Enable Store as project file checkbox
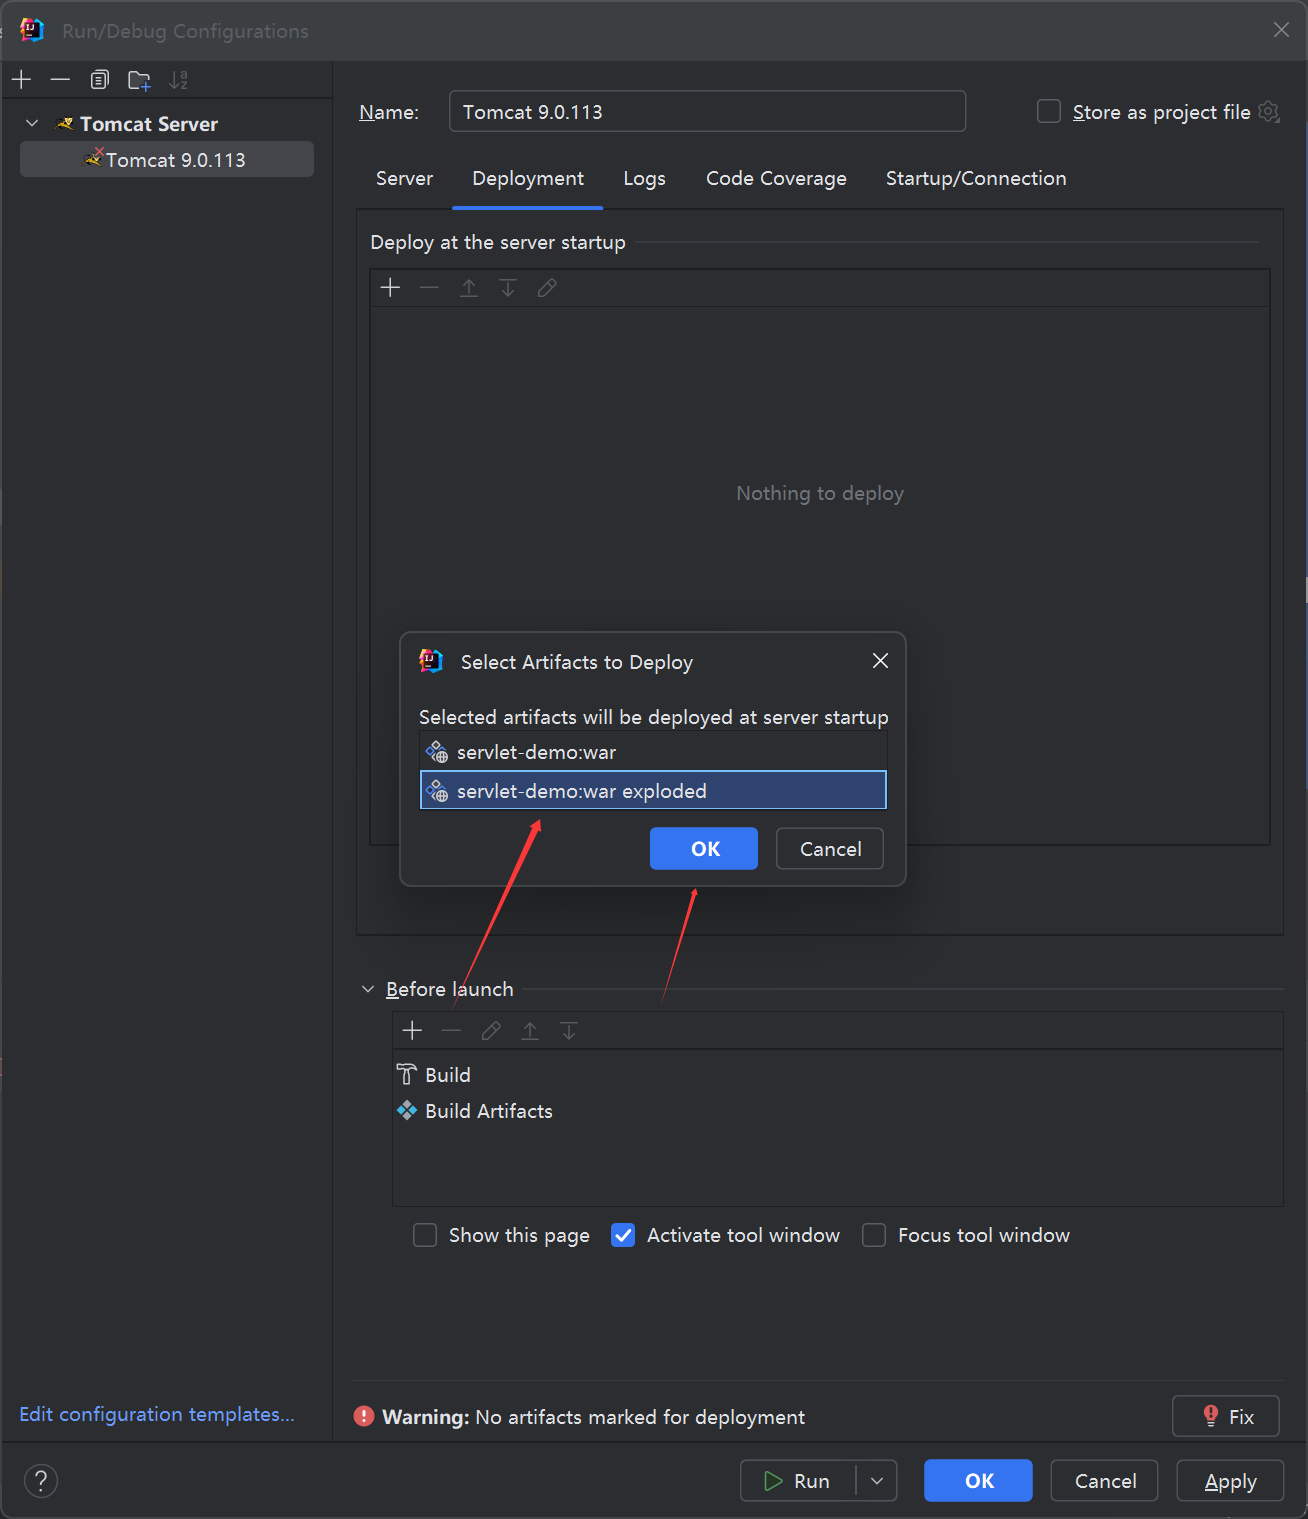 coord(1049,111)
